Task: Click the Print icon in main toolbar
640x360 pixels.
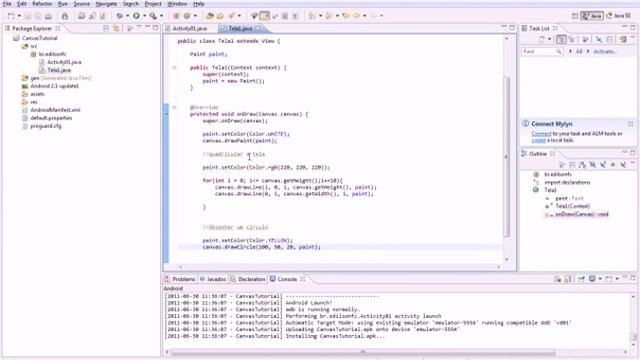Action: click(48, 16)
